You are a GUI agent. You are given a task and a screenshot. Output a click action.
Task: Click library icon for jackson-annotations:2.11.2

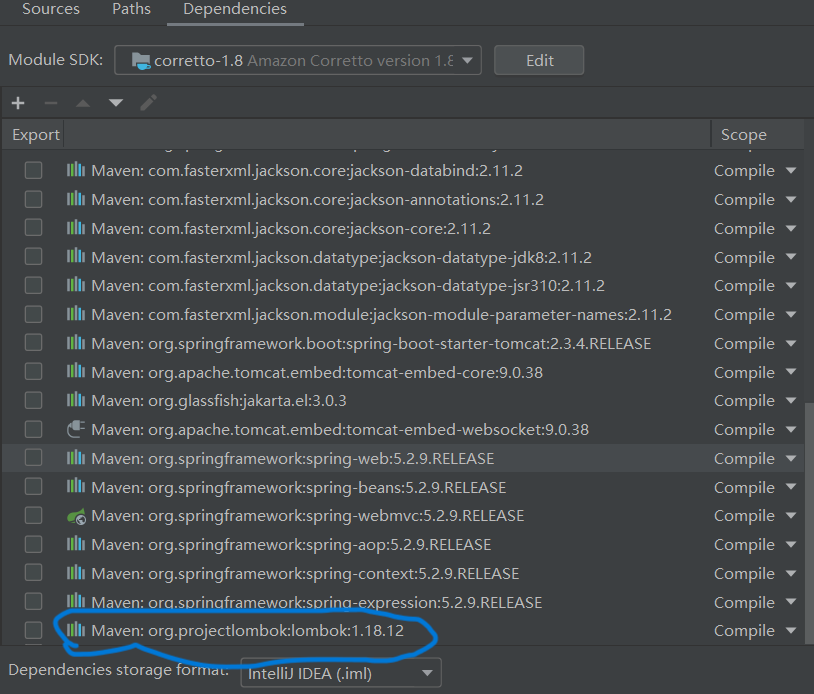(x=76, y=199)
